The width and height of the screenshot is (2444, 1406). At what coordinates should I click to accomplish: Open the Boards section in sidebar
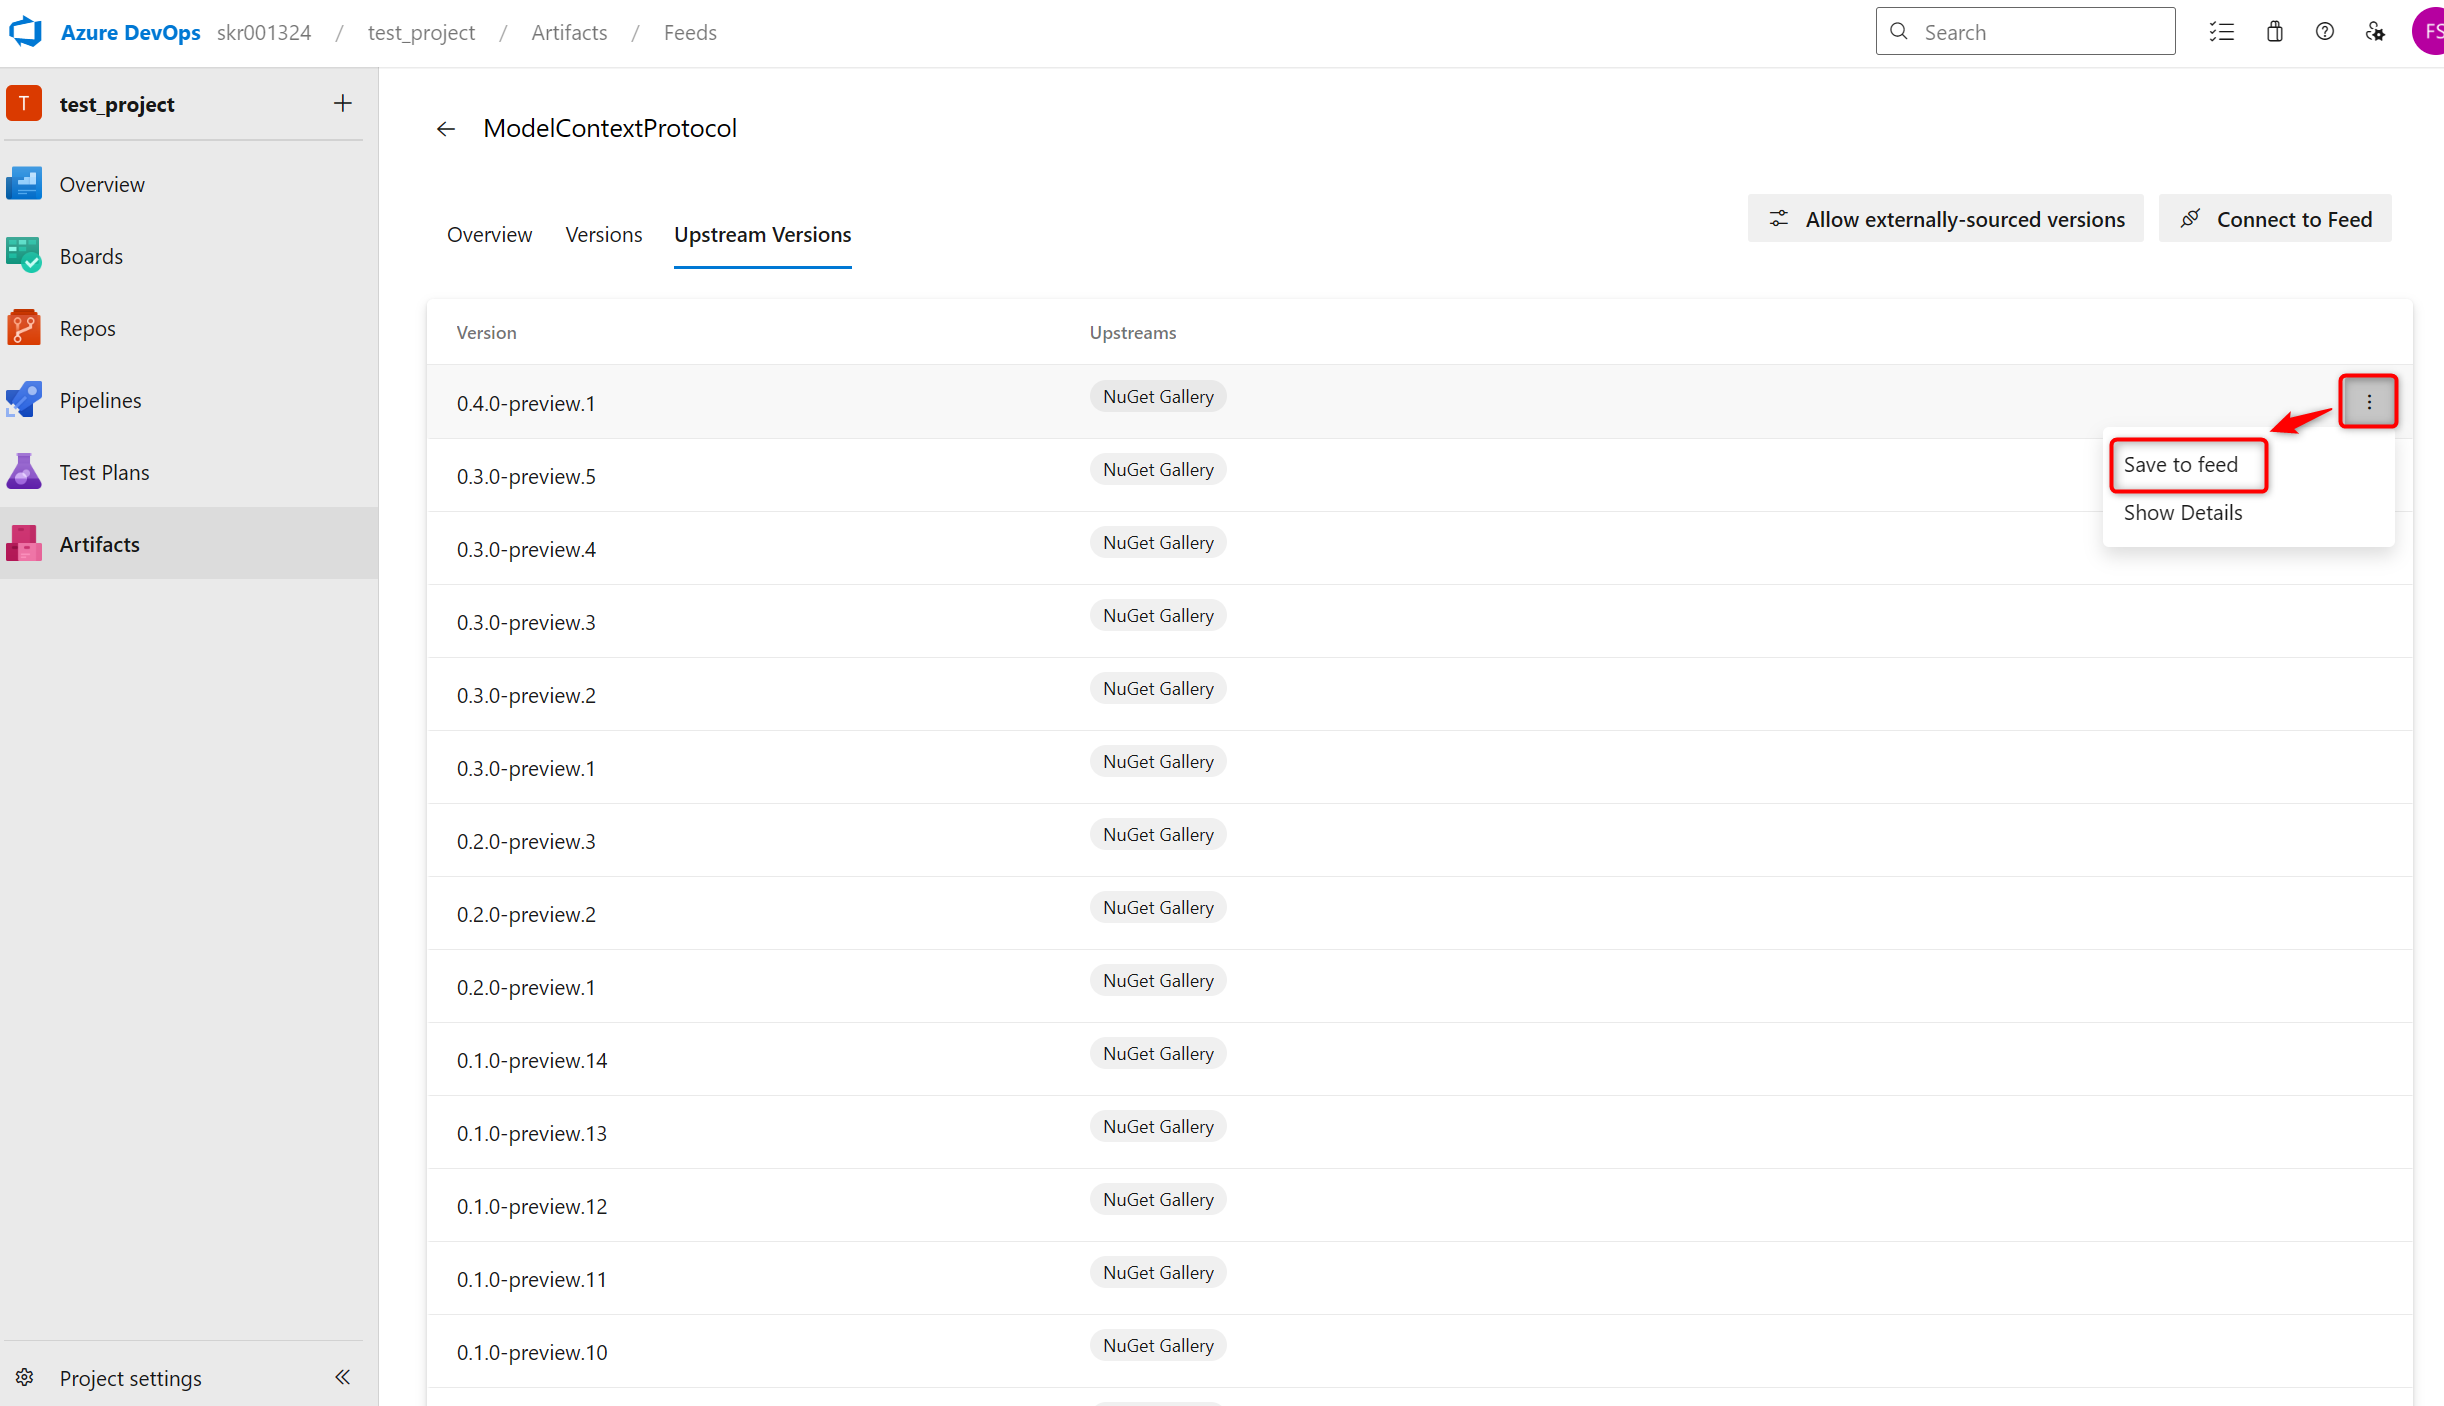pos(92,255)
